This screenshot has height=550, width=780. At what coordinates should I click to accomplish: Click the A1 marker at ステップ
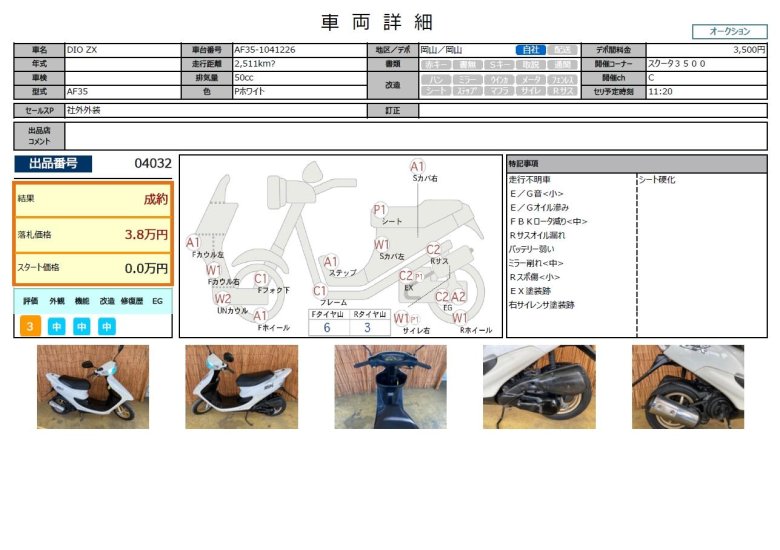[331, 262]
